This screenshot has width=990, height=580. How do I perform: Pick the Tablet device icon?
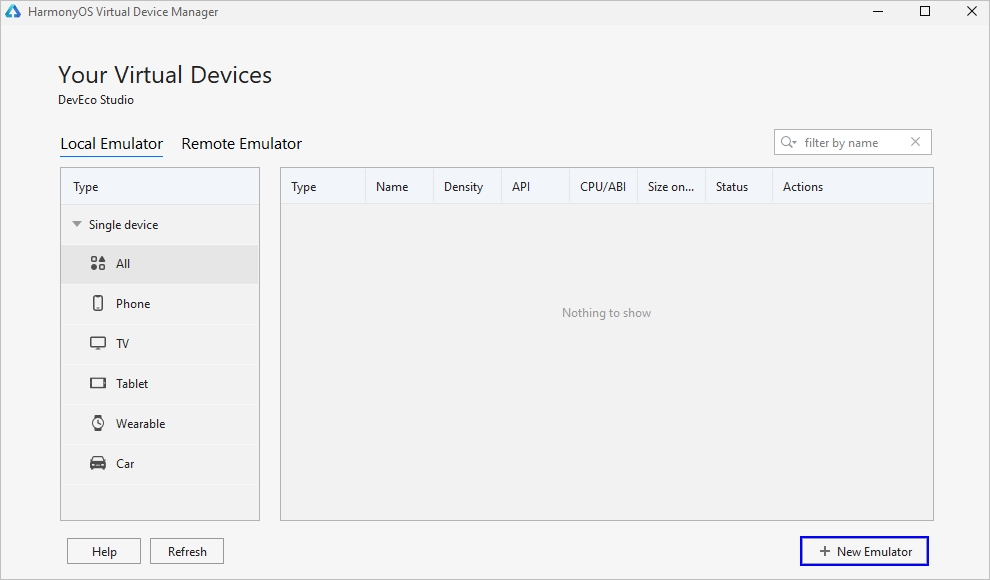(98, 384)
